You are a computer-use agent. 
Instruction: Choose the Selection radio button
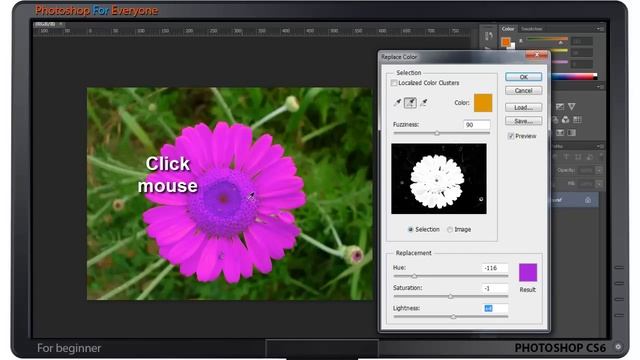pyautogui.click(x=411, y=229)
